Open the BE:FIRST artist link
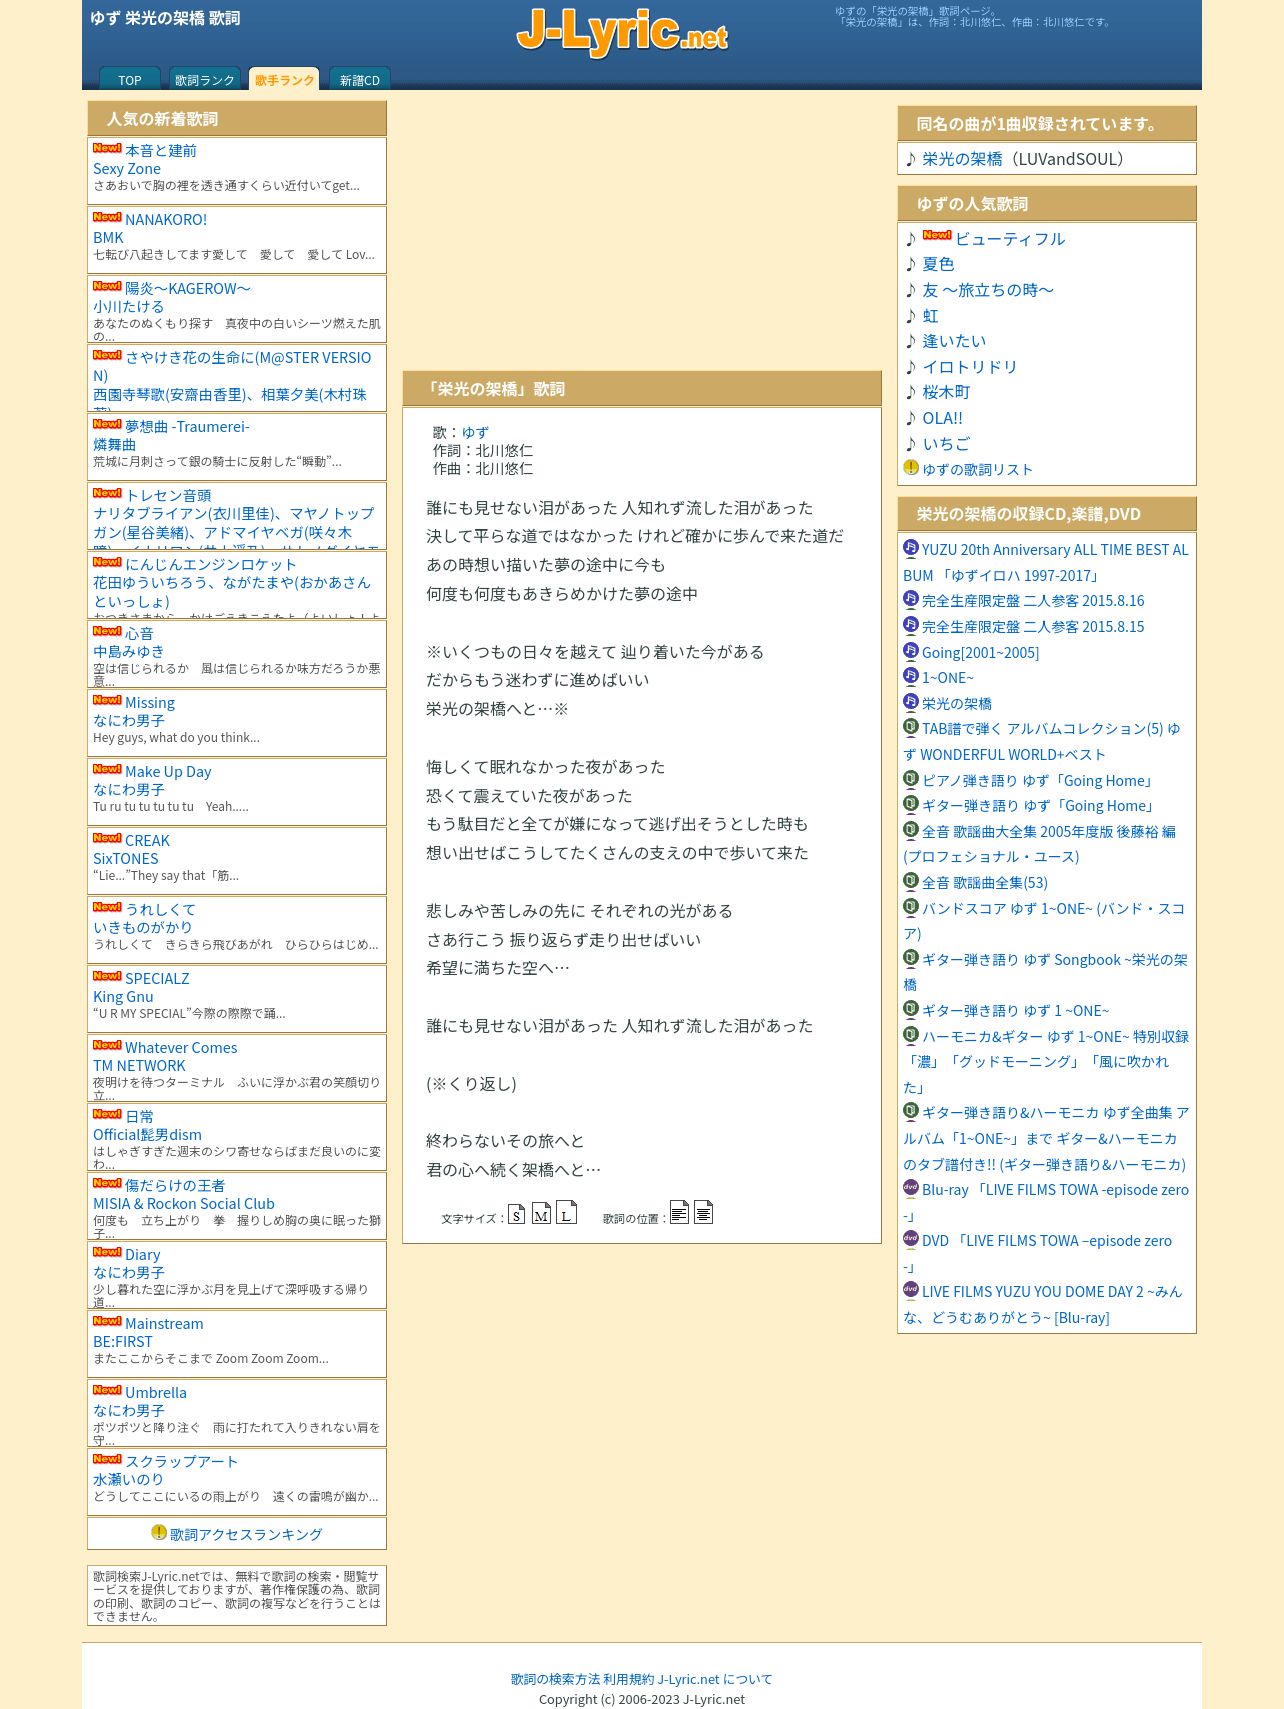Image resolution: width=1284 pixels, height=1709 pixels. [x=123, y=1342]
